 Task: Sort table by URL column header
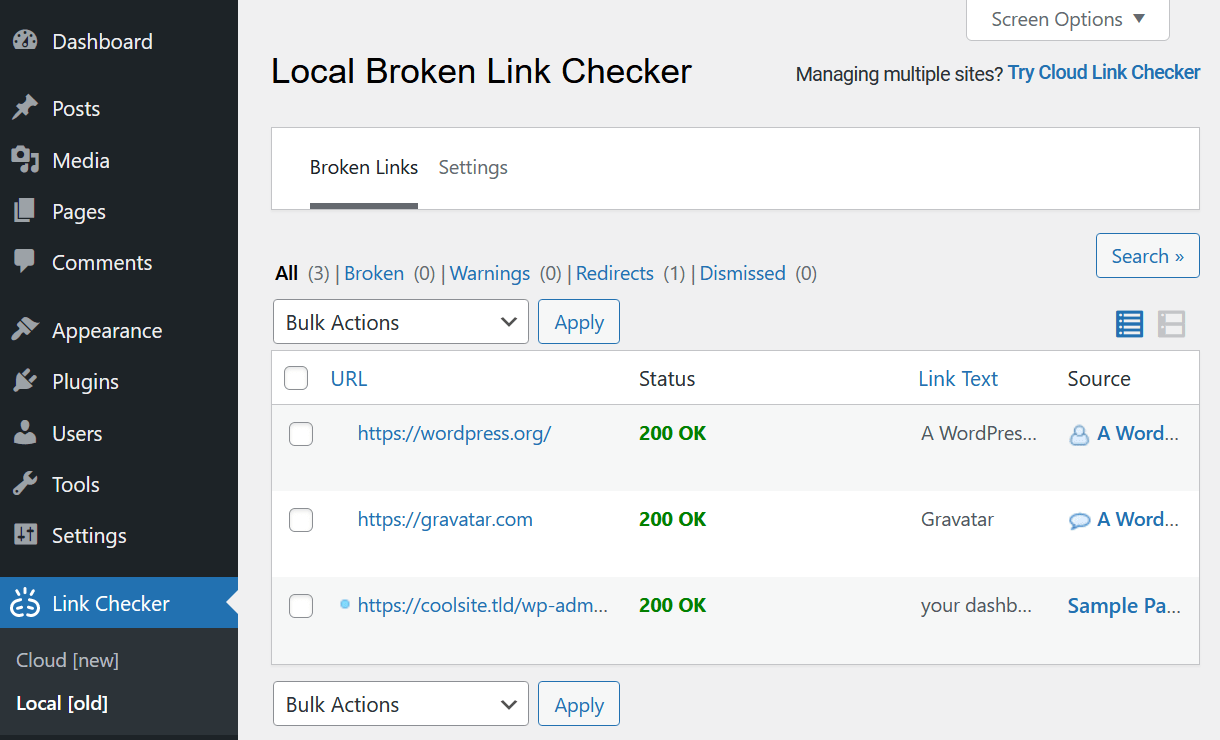[349, 378]
